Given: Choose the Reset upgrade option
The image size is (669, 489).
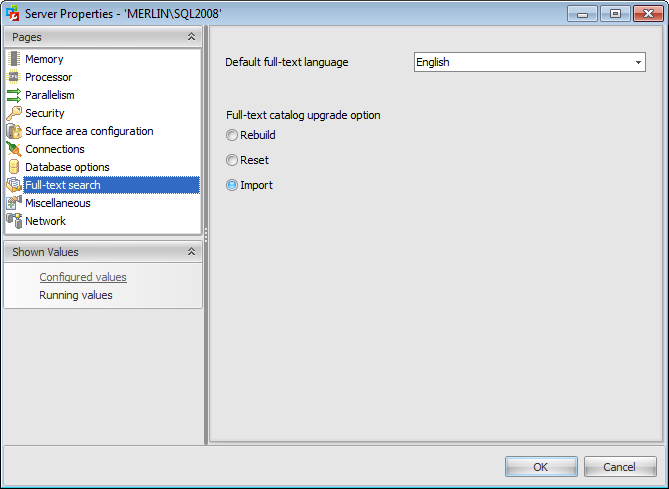Looking at the screenshot, I should tap(232, 160).
